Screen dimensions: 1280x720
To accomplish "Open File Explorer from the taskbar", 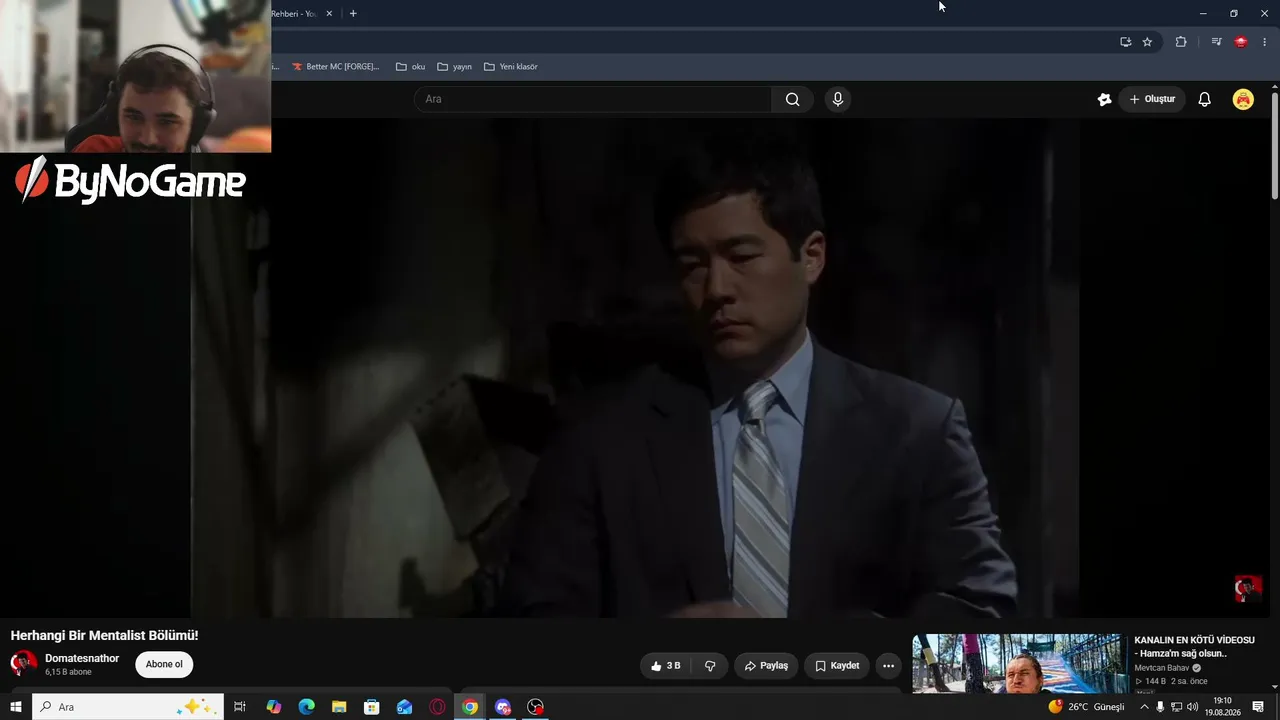I will coord(339,707).
